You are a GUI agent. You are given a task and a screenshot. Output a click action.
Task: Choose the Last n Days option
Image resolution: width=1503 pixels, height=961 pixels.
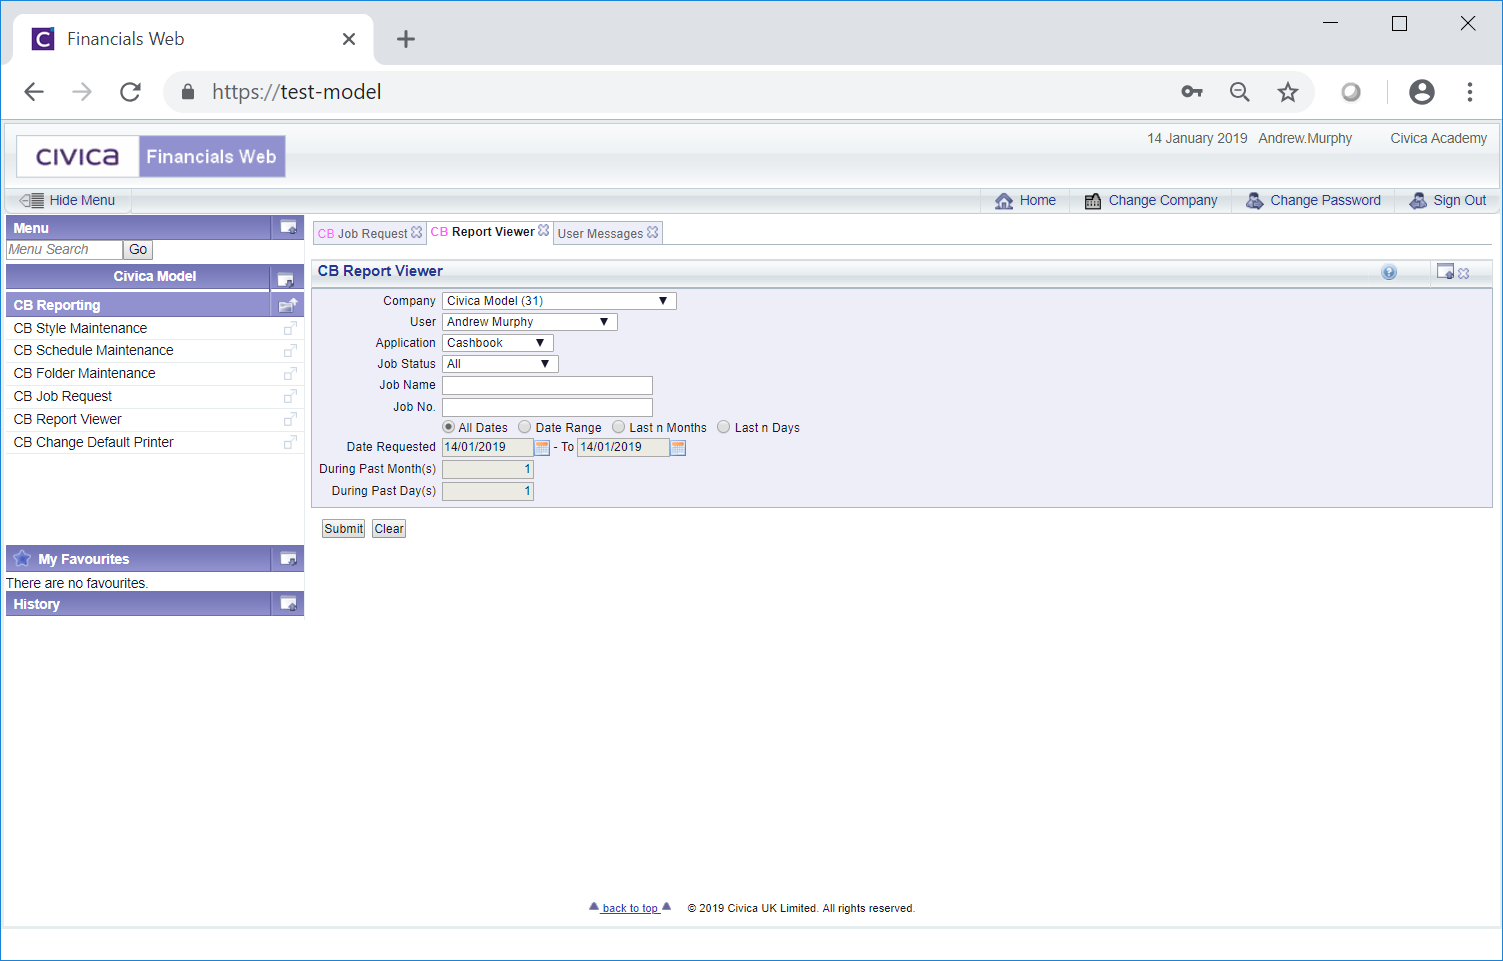[723, 427]
